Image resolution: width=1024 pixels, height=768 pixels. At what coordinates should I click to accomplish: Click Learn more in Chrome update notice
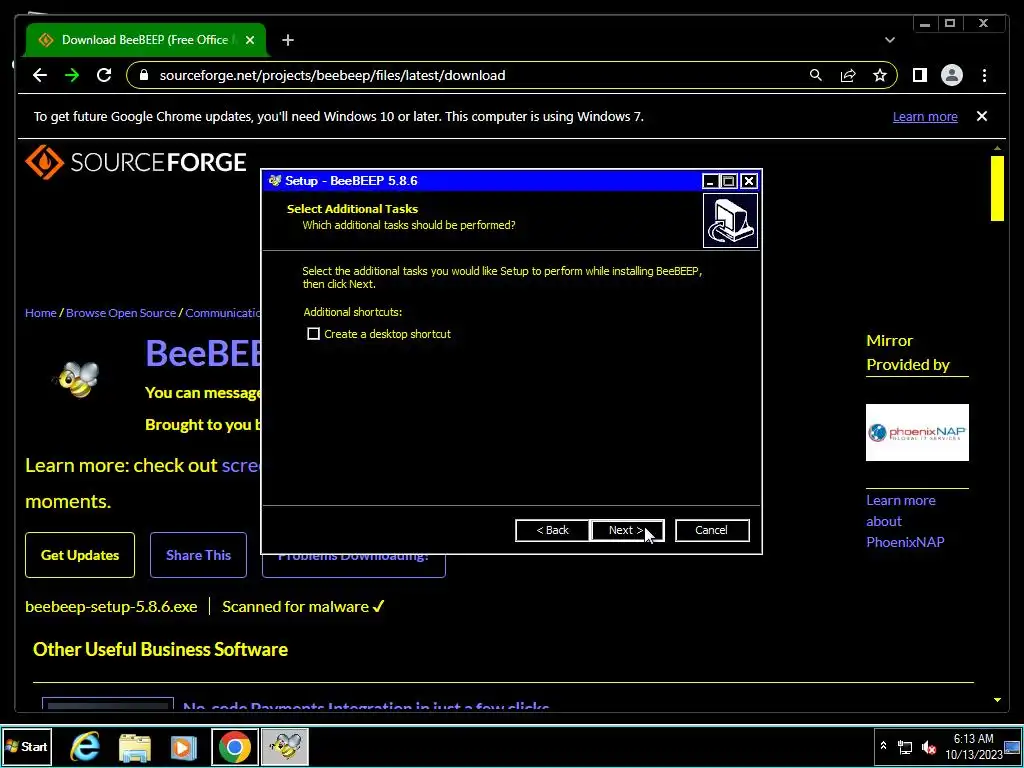[x=925, y=116]
